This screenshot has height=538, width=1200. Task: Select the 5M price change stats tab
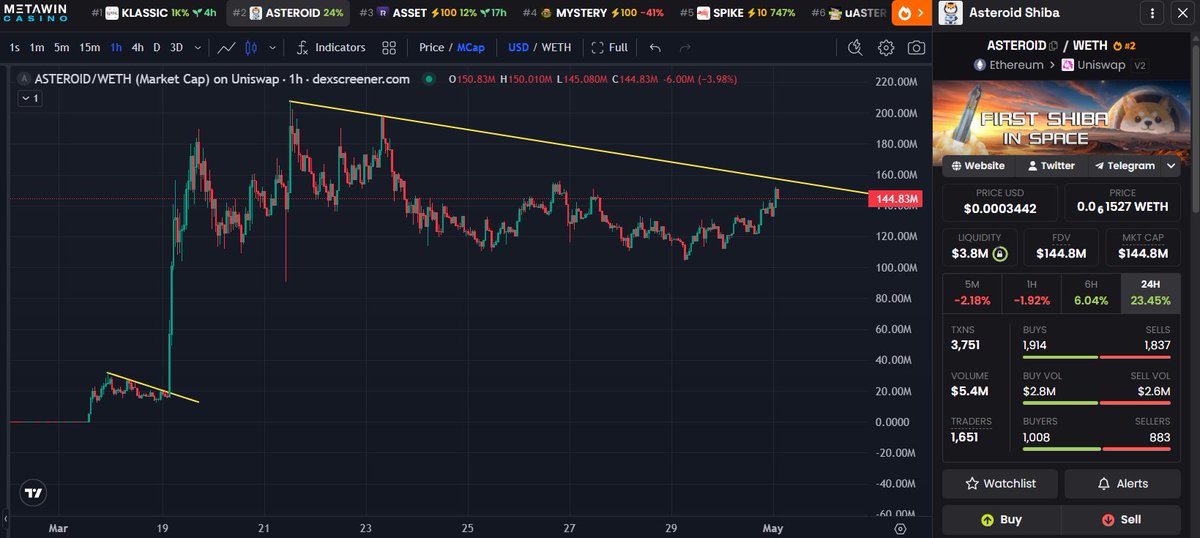(972, 293)
